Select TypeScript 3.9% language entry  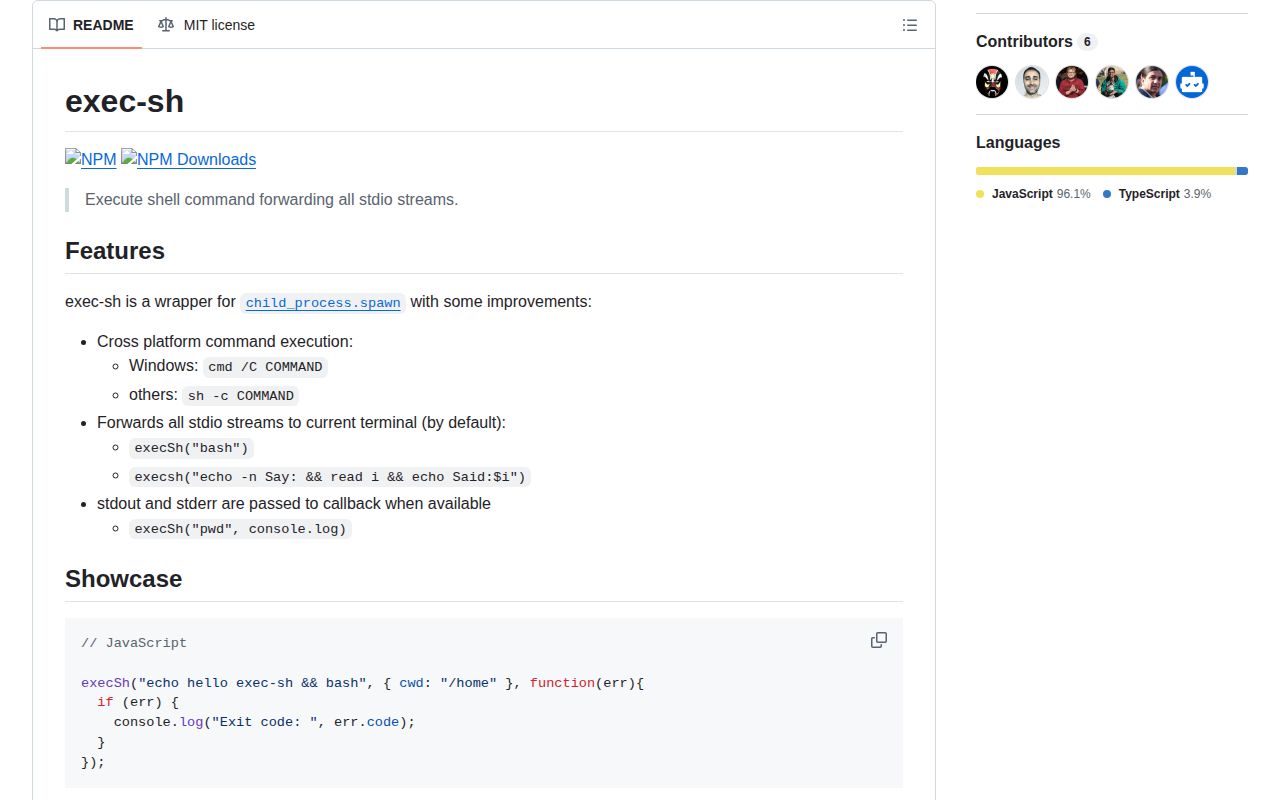(x=1157, y=194)
